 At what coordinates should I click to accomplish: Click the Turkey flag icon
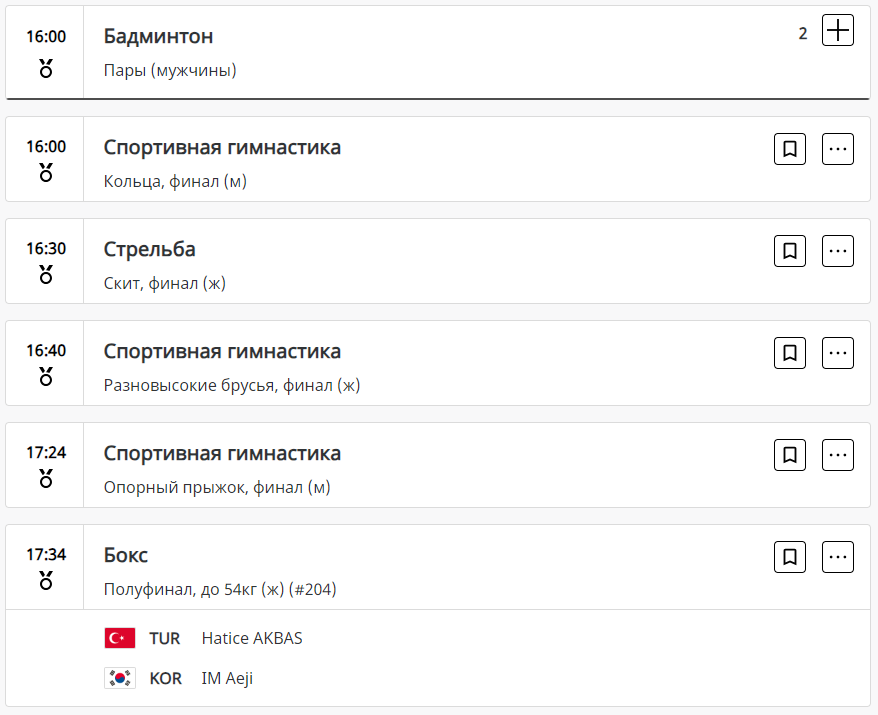click(x=120, y=638)
